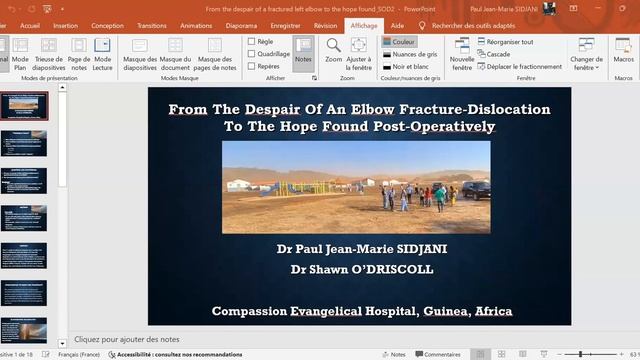Screen dimensions: 640x360
Task: Select Noir et blanc mode
Action: [406, 66]
